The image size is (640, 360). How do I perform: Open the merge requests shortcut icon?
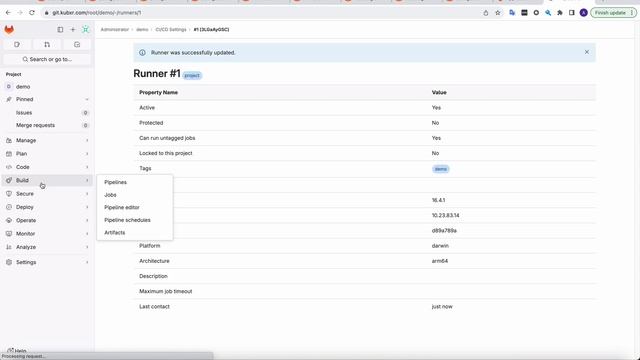click(47, 44)
